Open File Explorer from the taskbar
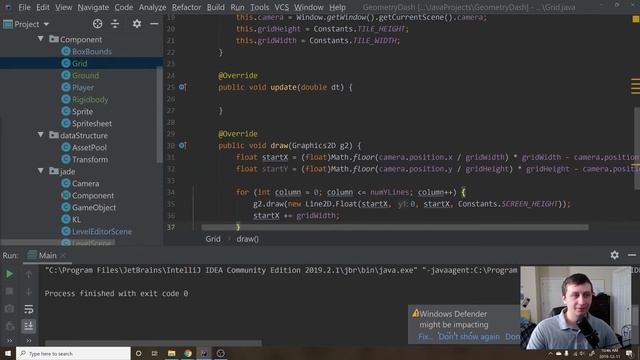 click(171, 353)
